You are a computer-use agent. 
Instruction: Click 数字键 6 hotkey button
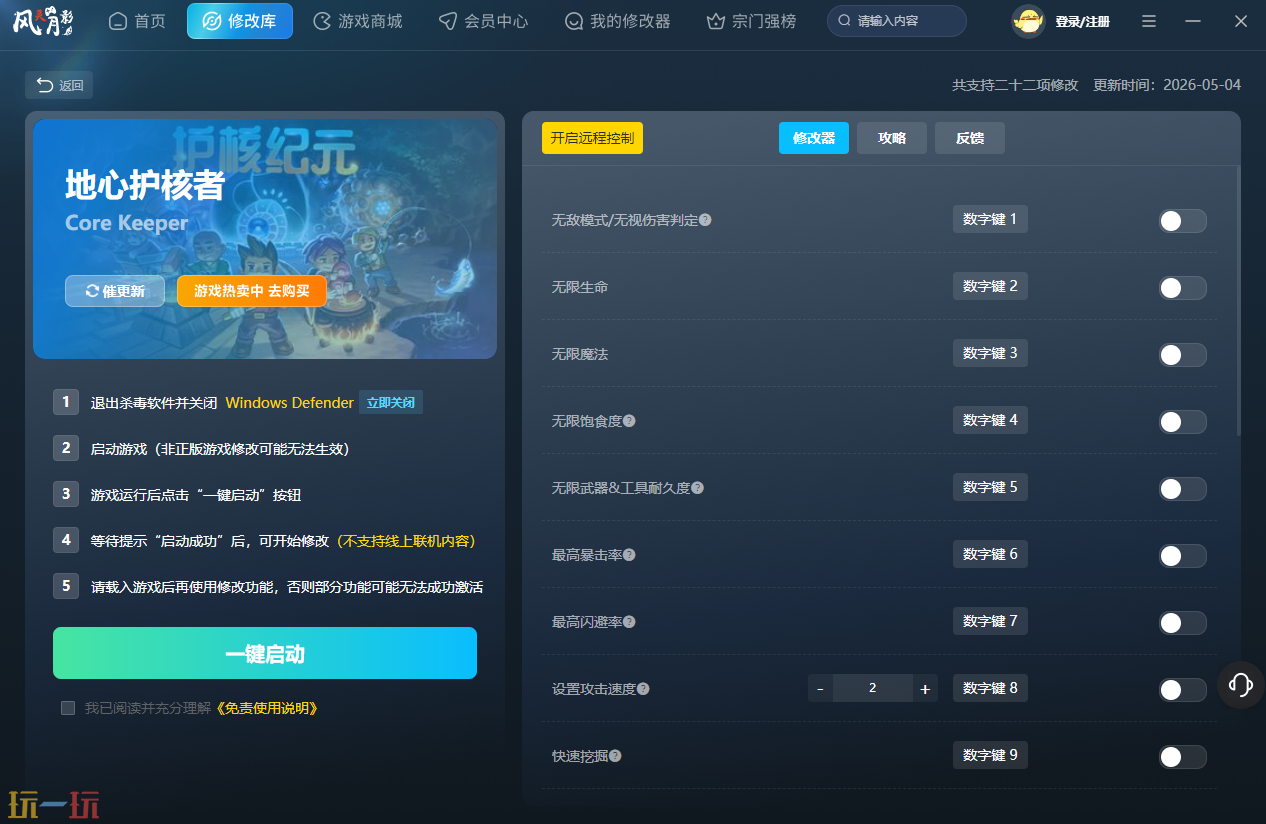990,554
